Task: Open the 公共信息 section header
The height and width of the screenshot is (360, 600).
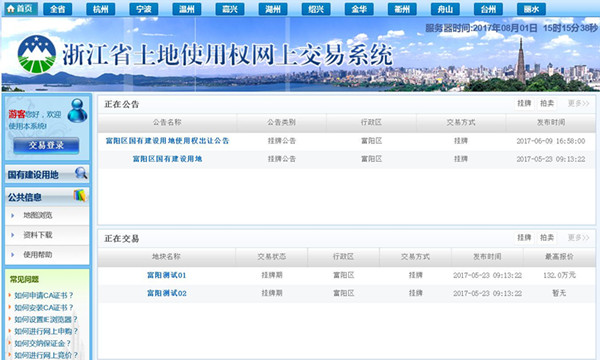Action: coord(25,197)
